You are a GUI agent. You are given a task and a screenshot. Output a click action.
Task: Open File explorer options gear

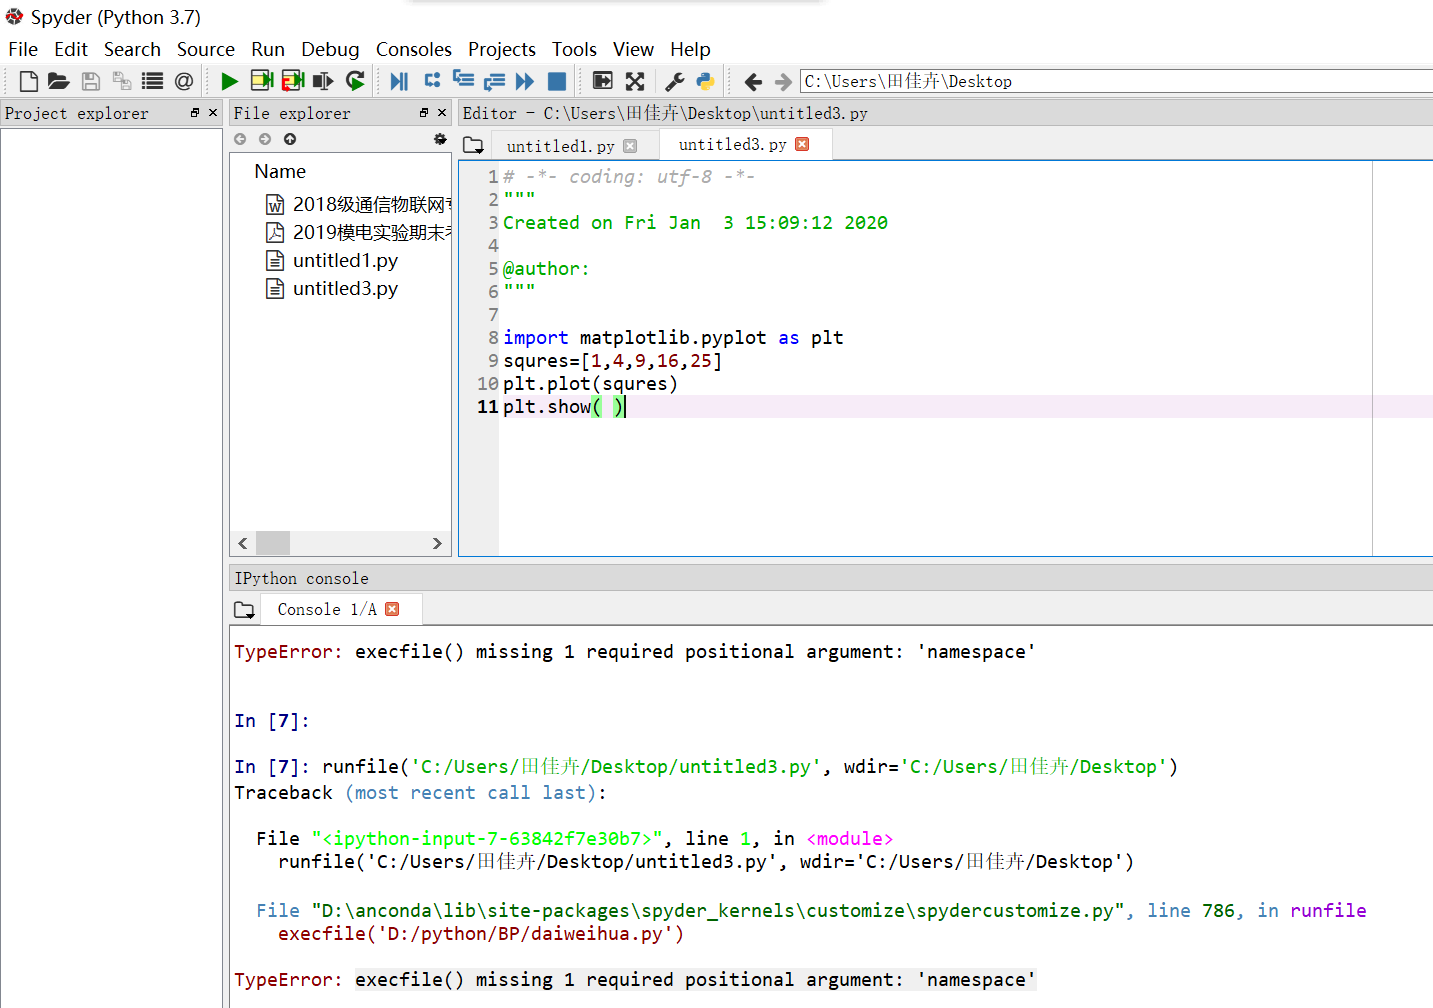[440, 139]
